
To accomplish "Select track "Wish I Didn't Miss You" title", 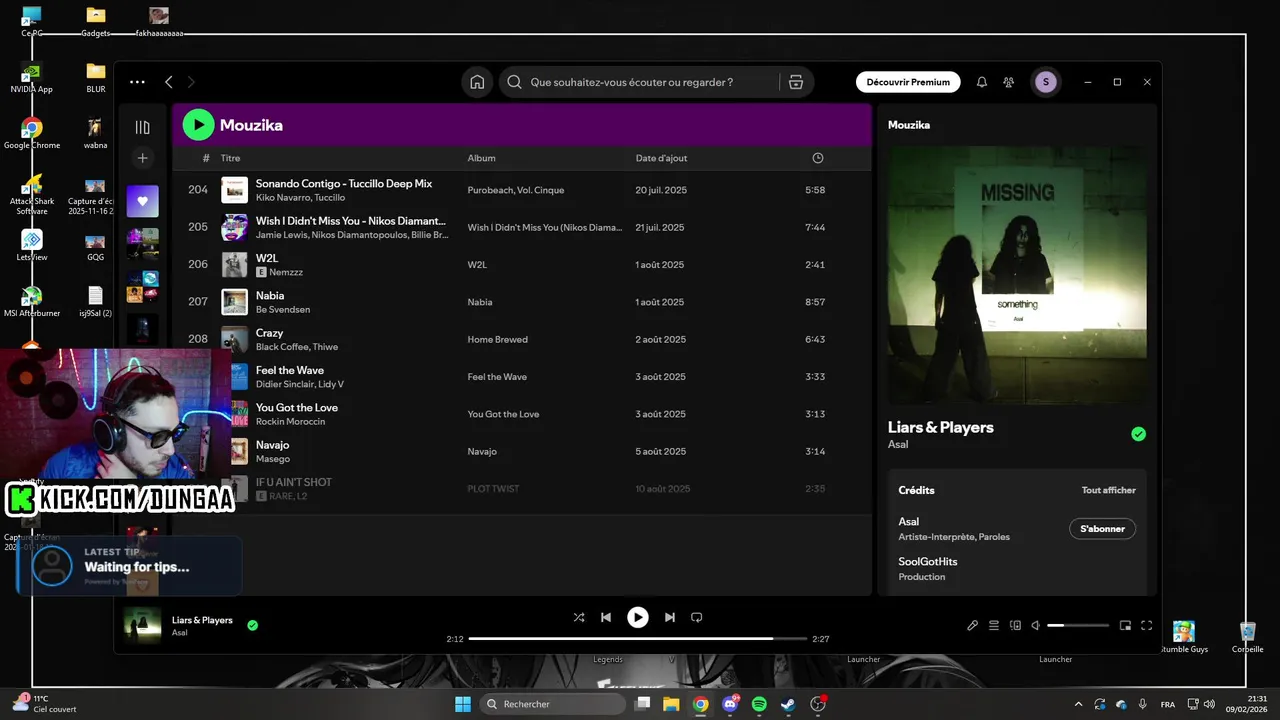I will coord(351,221).
